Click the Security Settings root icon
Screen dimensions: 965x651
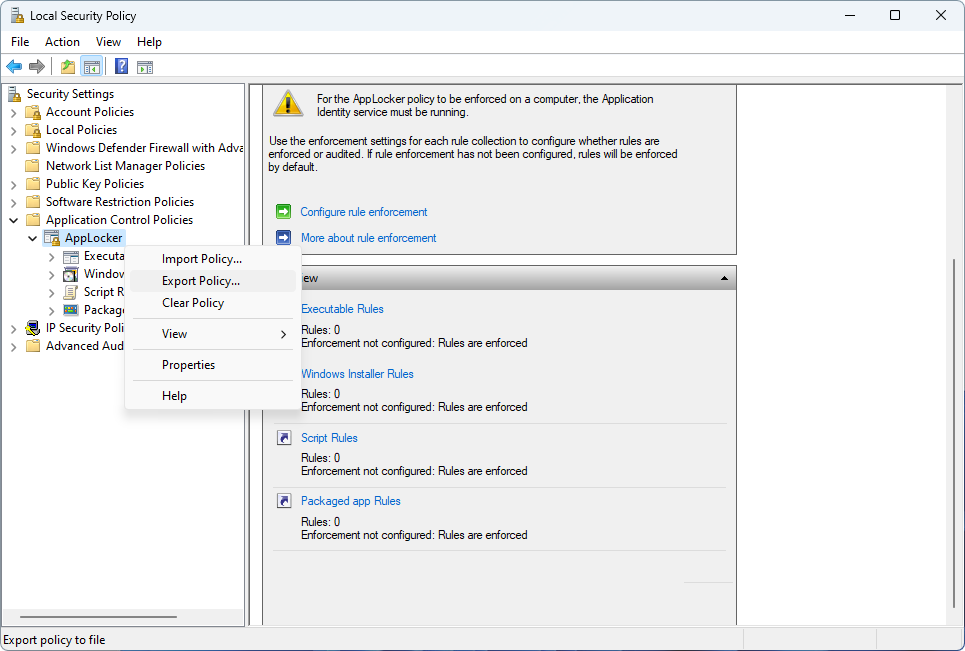click(x=15, y=94)
